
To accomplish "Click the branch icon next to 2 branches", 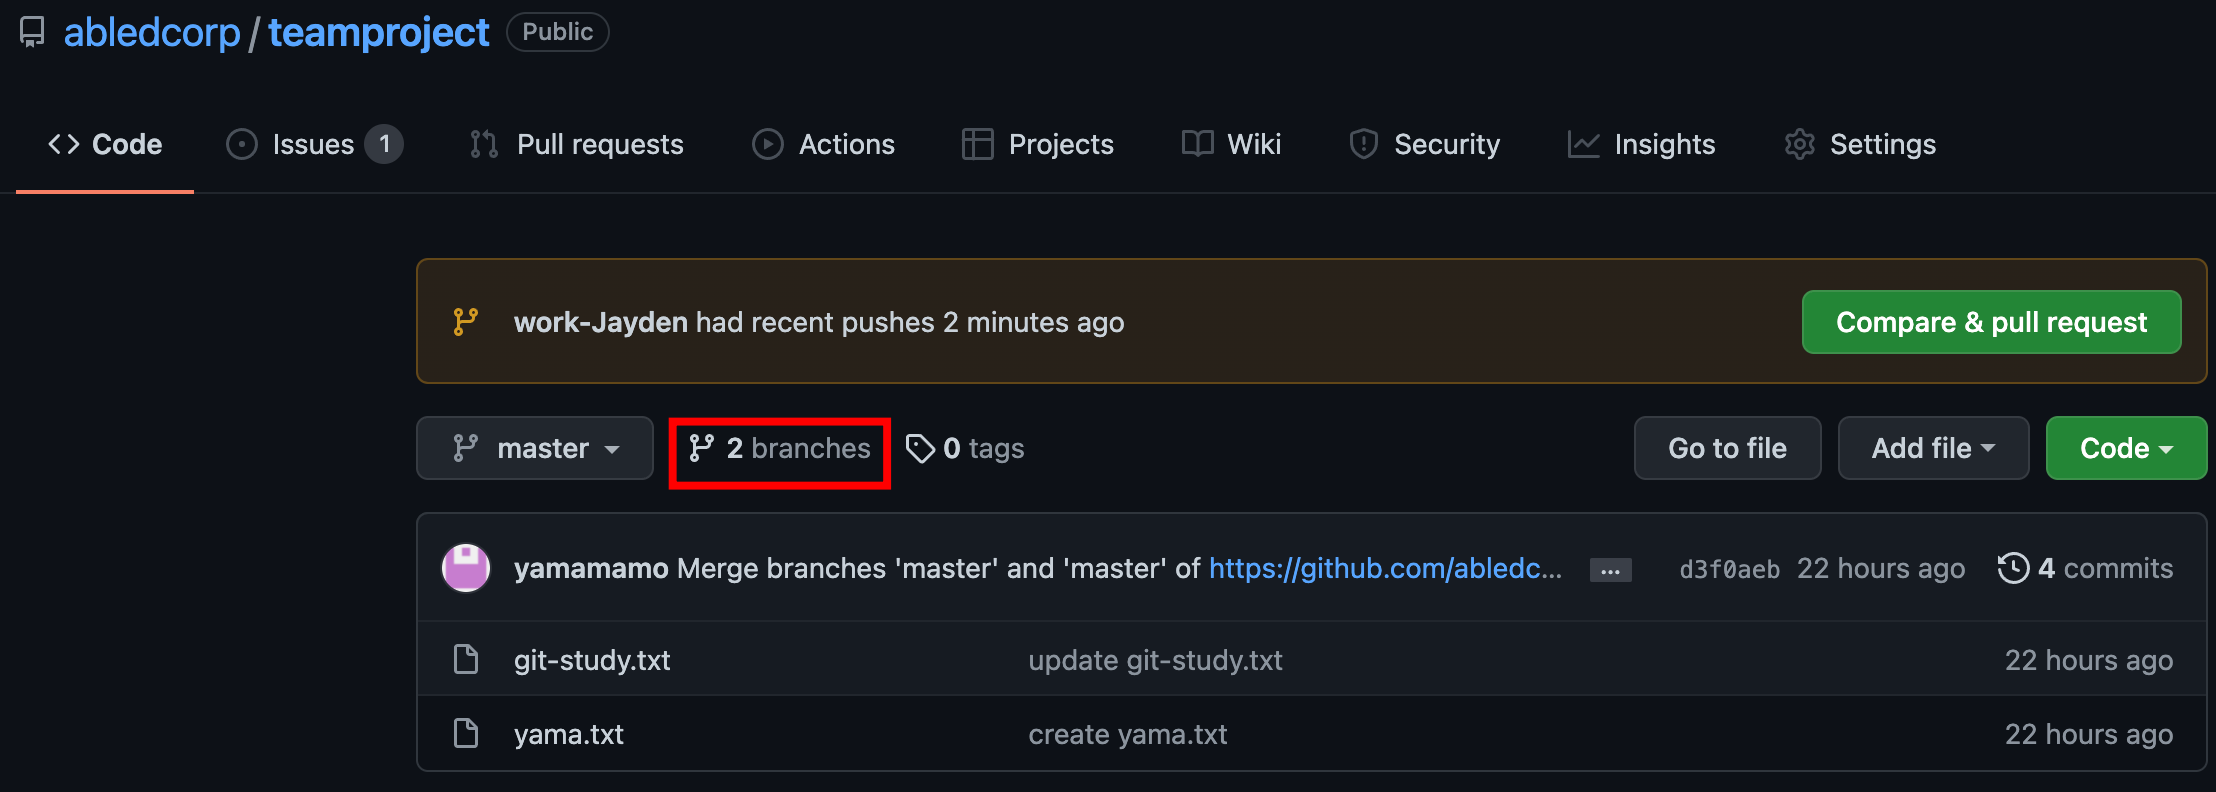I will pyautogui.click(x=701, y=448).
